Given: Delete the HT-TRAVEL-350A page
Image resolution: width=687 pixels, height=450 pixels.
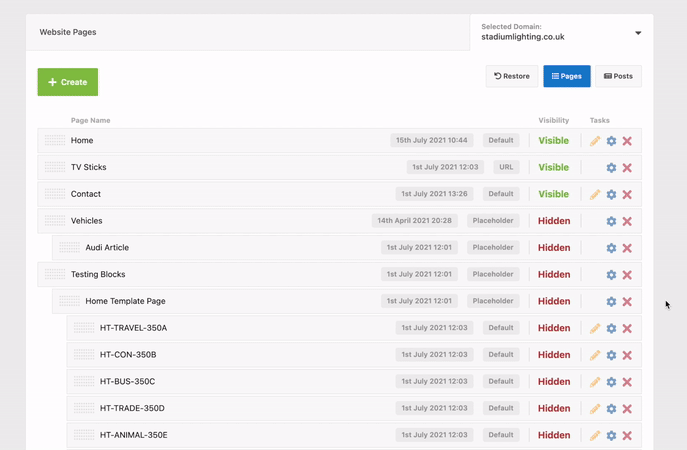Looking at the screenshot, I should click(x=627, y=328).
